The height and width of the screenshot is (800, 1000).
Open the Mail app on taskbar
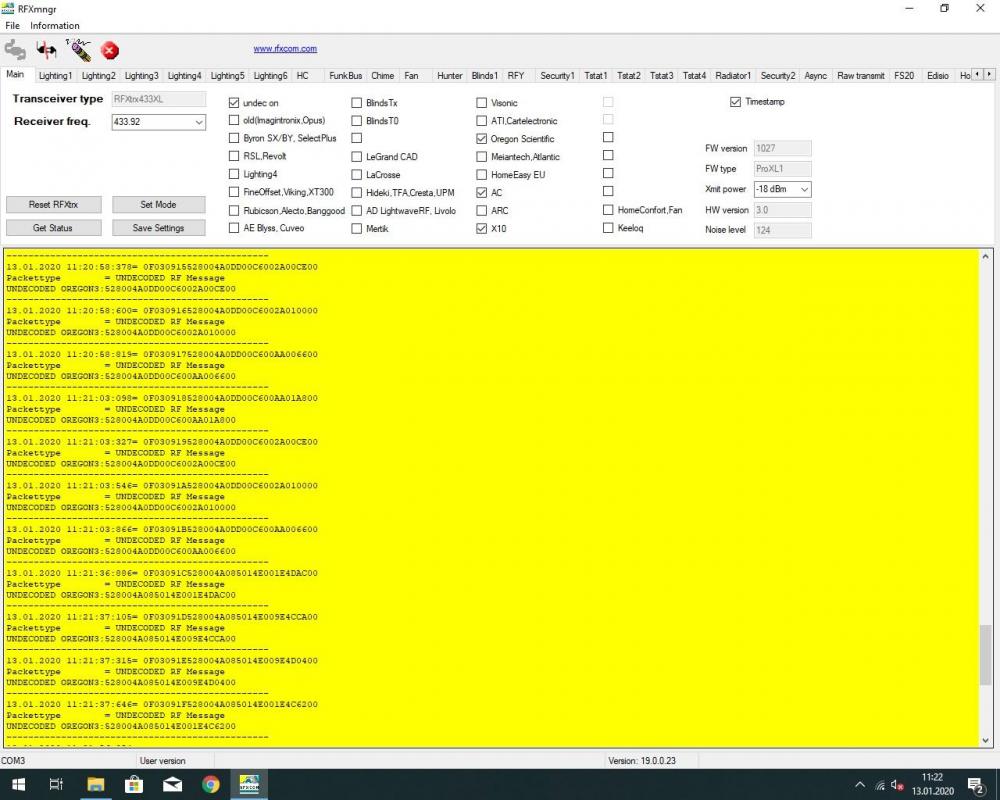(x=172, y=784)
